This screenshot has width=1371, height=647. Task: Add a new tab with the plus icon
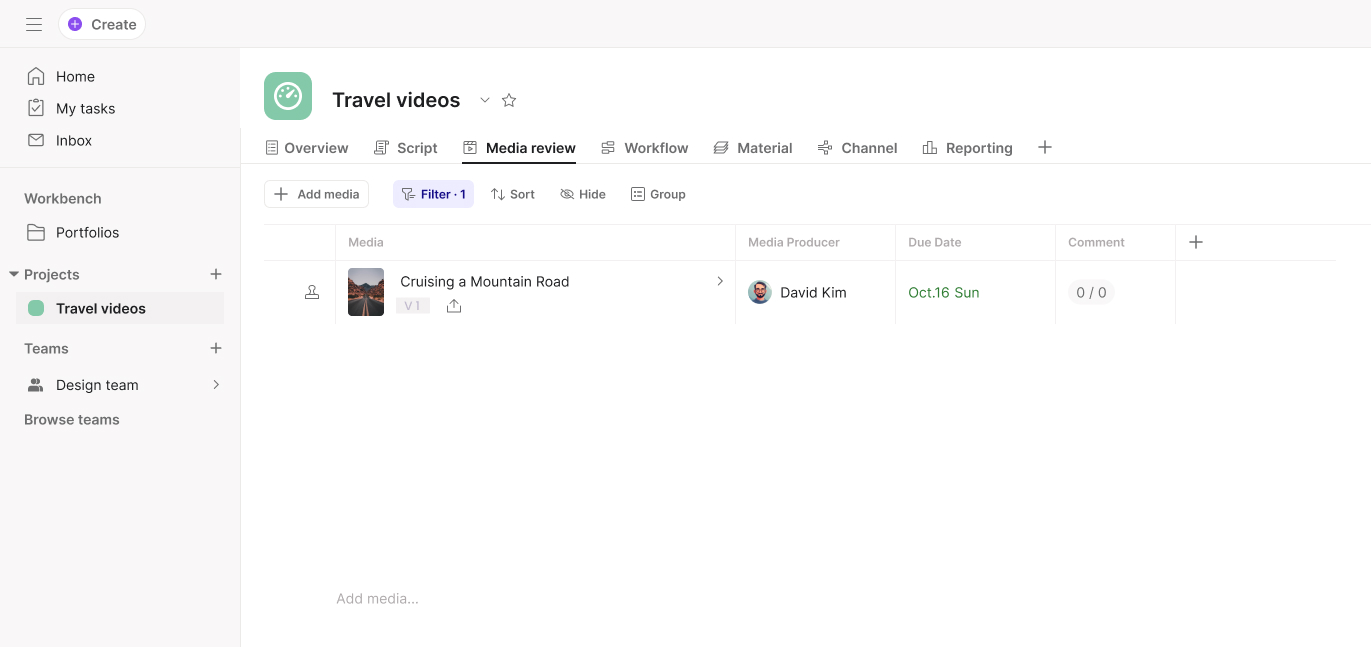1045,147
